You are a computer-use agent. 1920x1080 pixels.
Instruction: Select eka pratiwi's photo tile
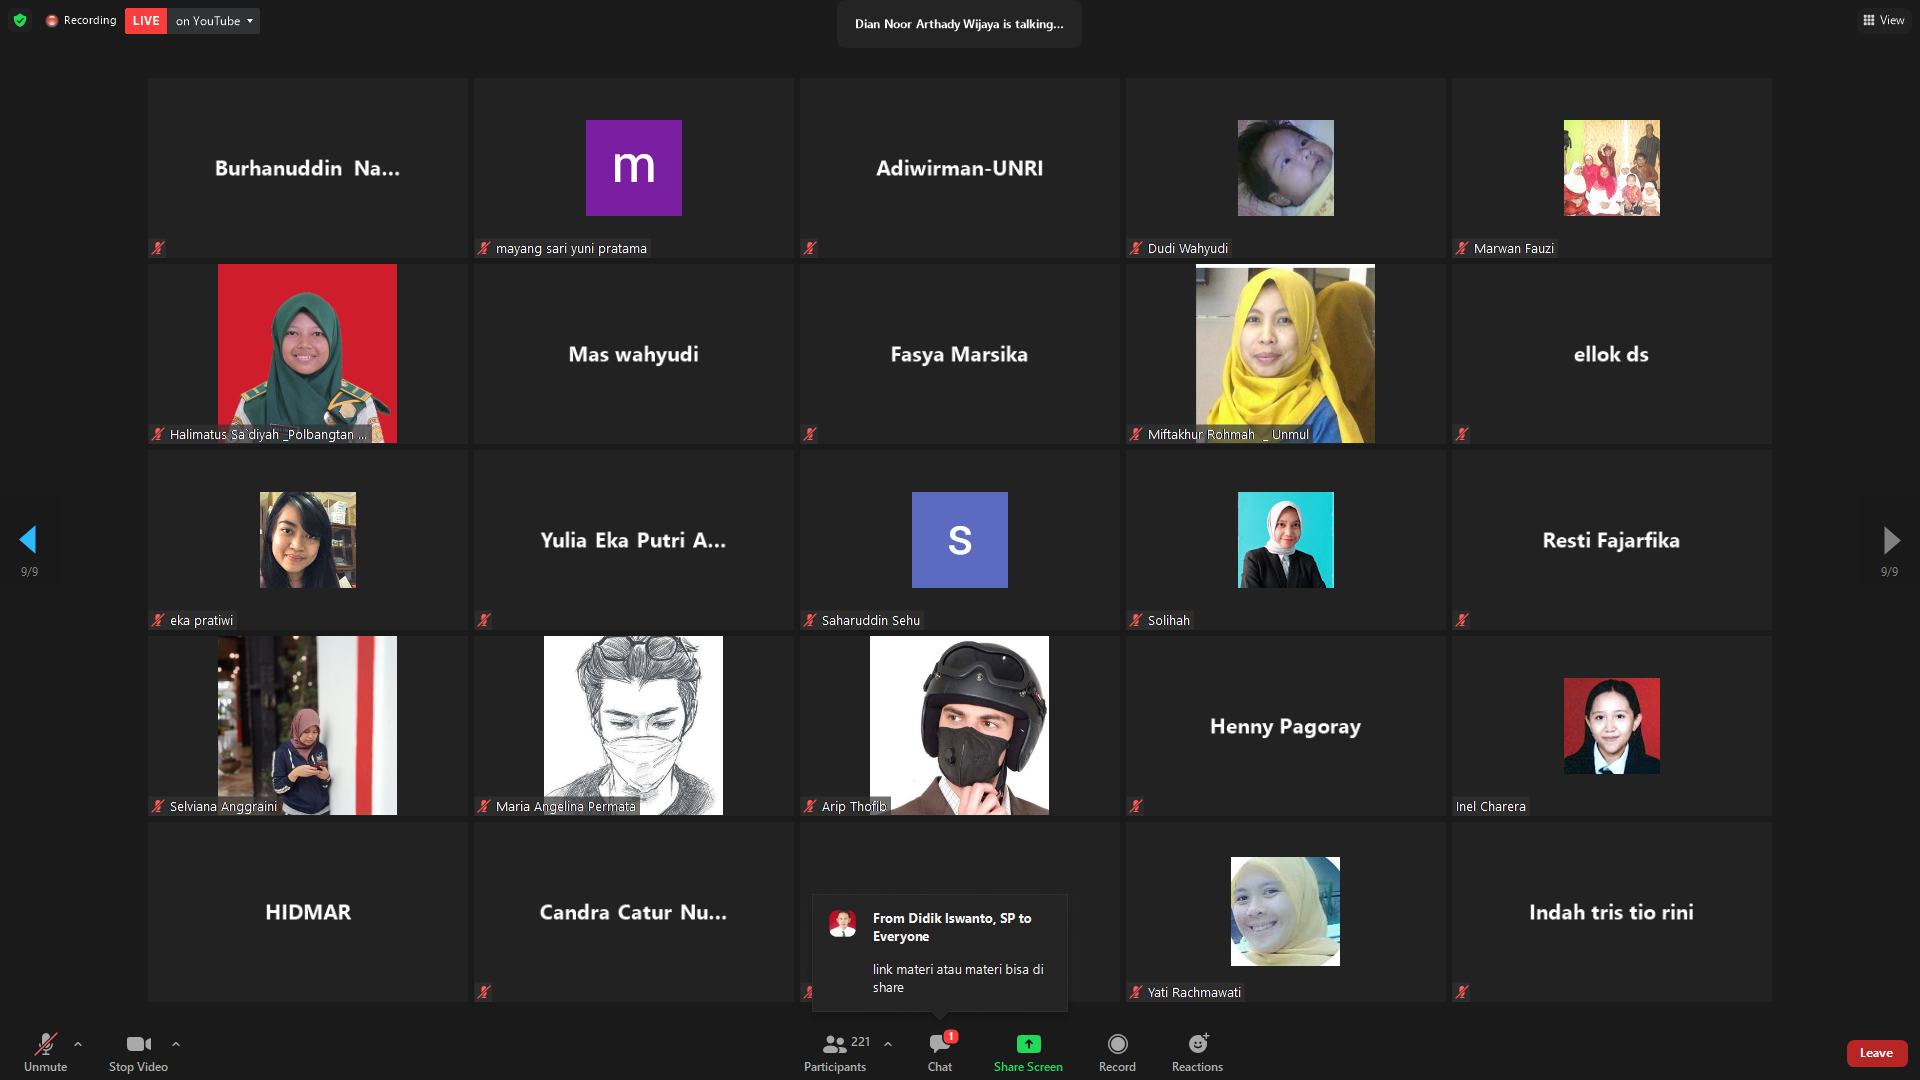point(308,540)
